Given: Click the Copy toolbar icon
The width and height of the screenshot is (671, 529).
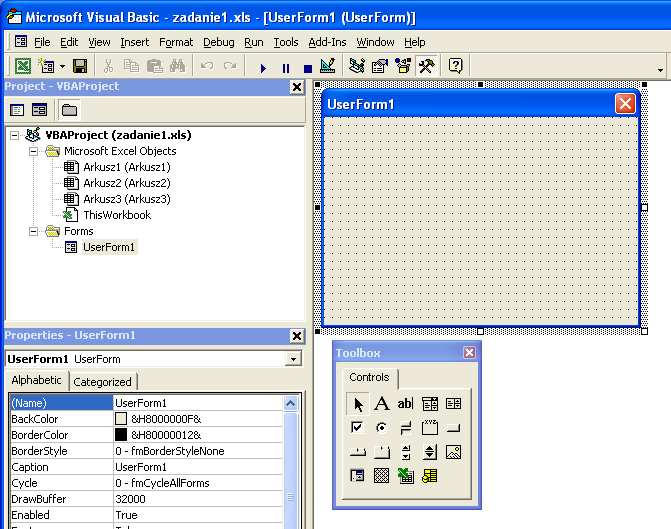Looking at the screenshot, I should (x=131, y=66).
